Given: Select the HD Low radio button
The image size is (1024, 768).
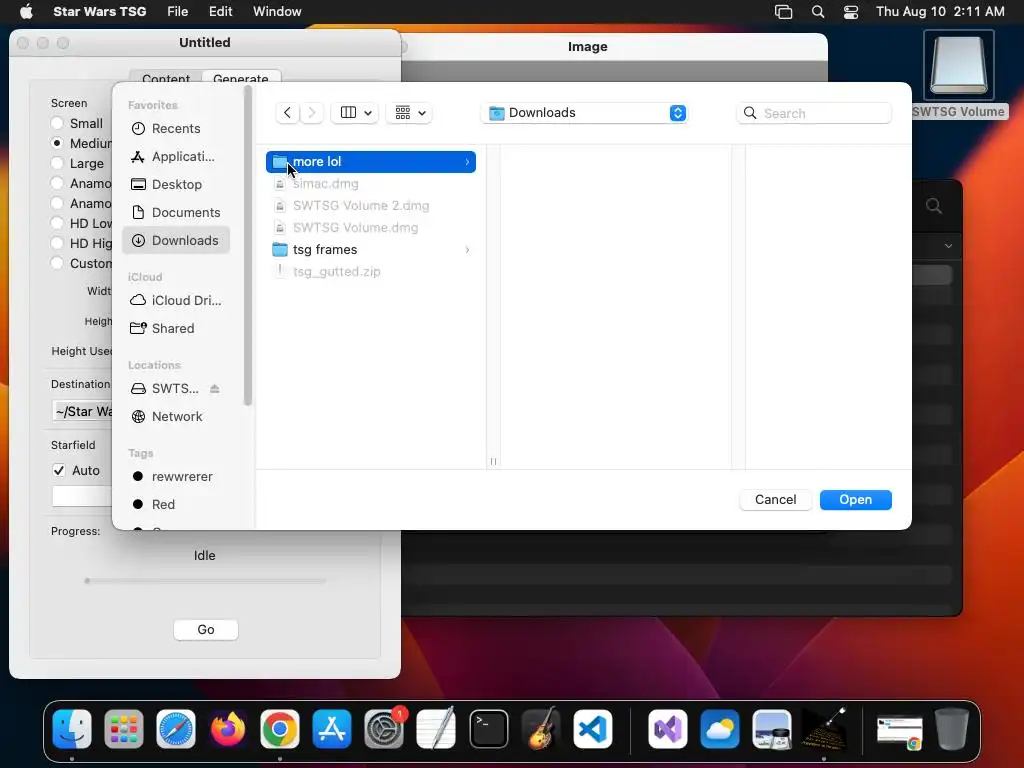Looking at the screenshot, I should [57, 223].
